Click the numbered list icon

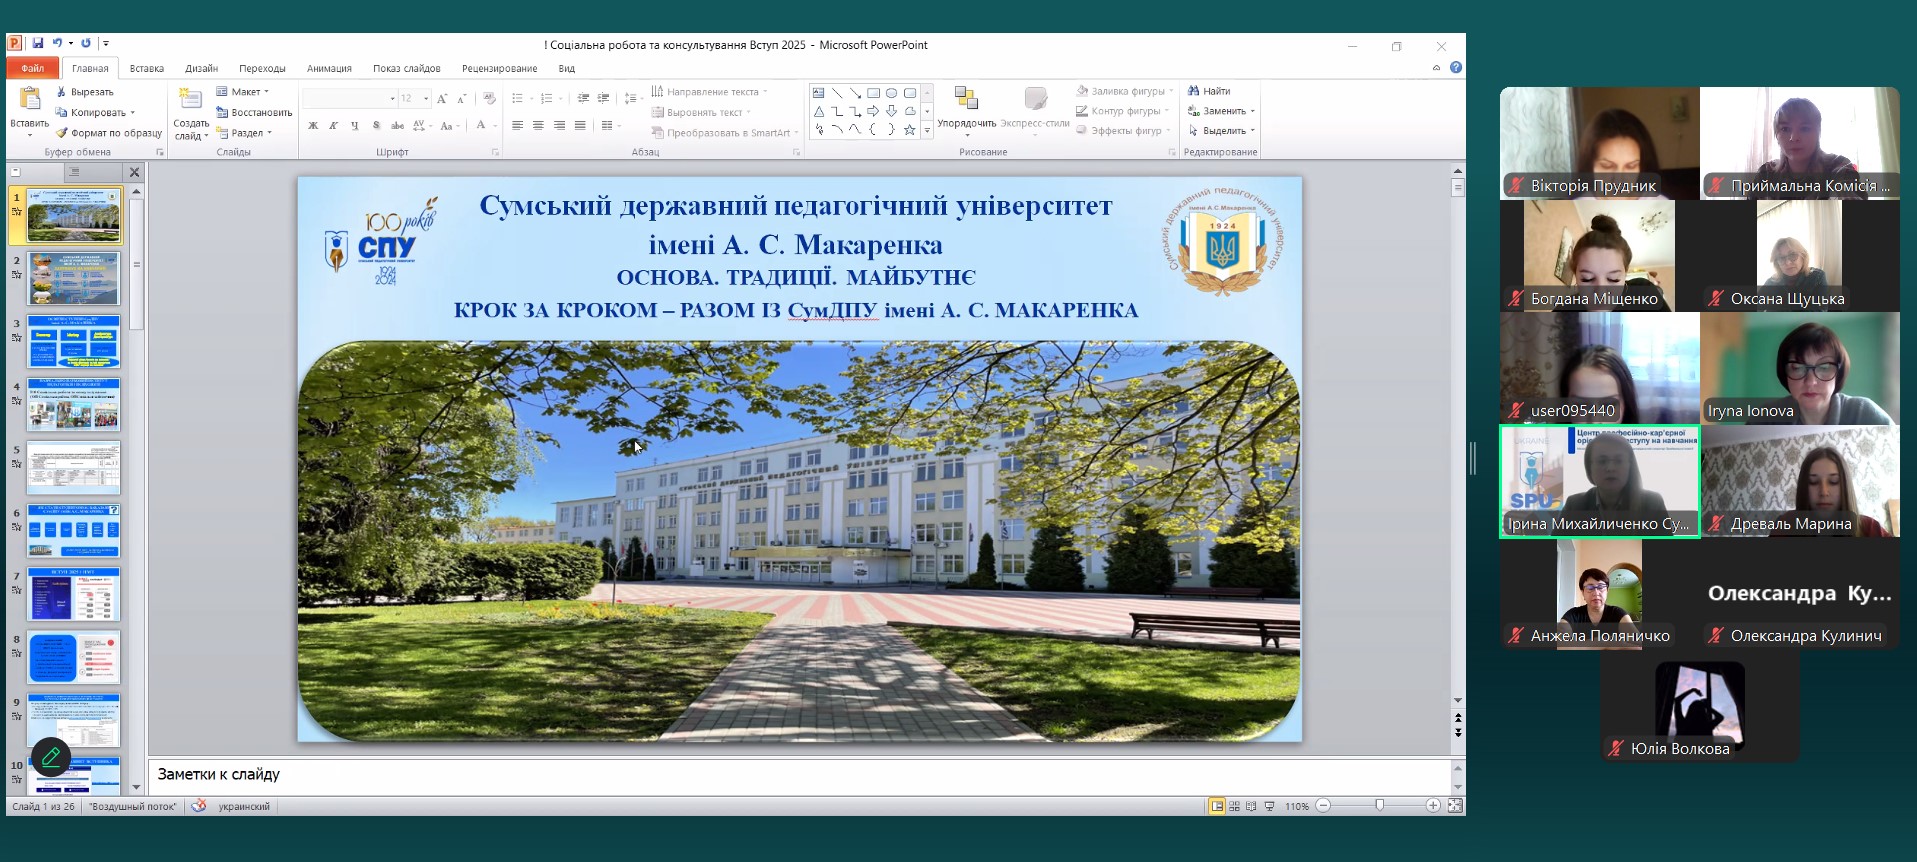pos(546,98)
